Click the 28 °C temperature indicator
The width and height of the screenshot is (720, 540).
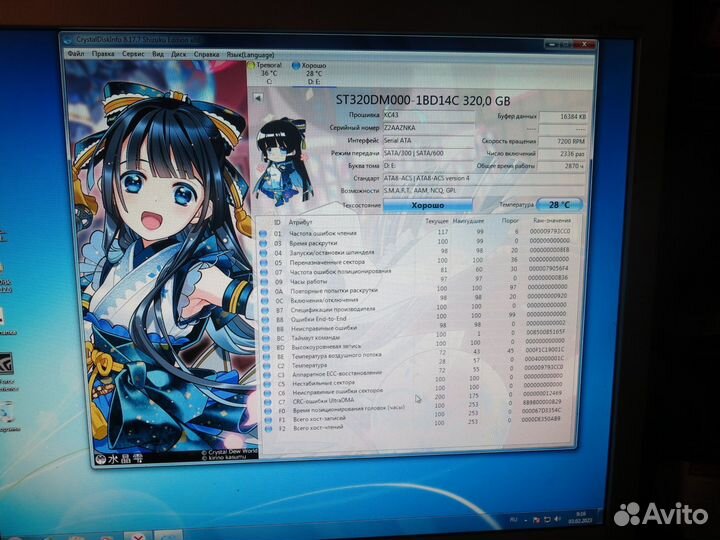point(552,203)
